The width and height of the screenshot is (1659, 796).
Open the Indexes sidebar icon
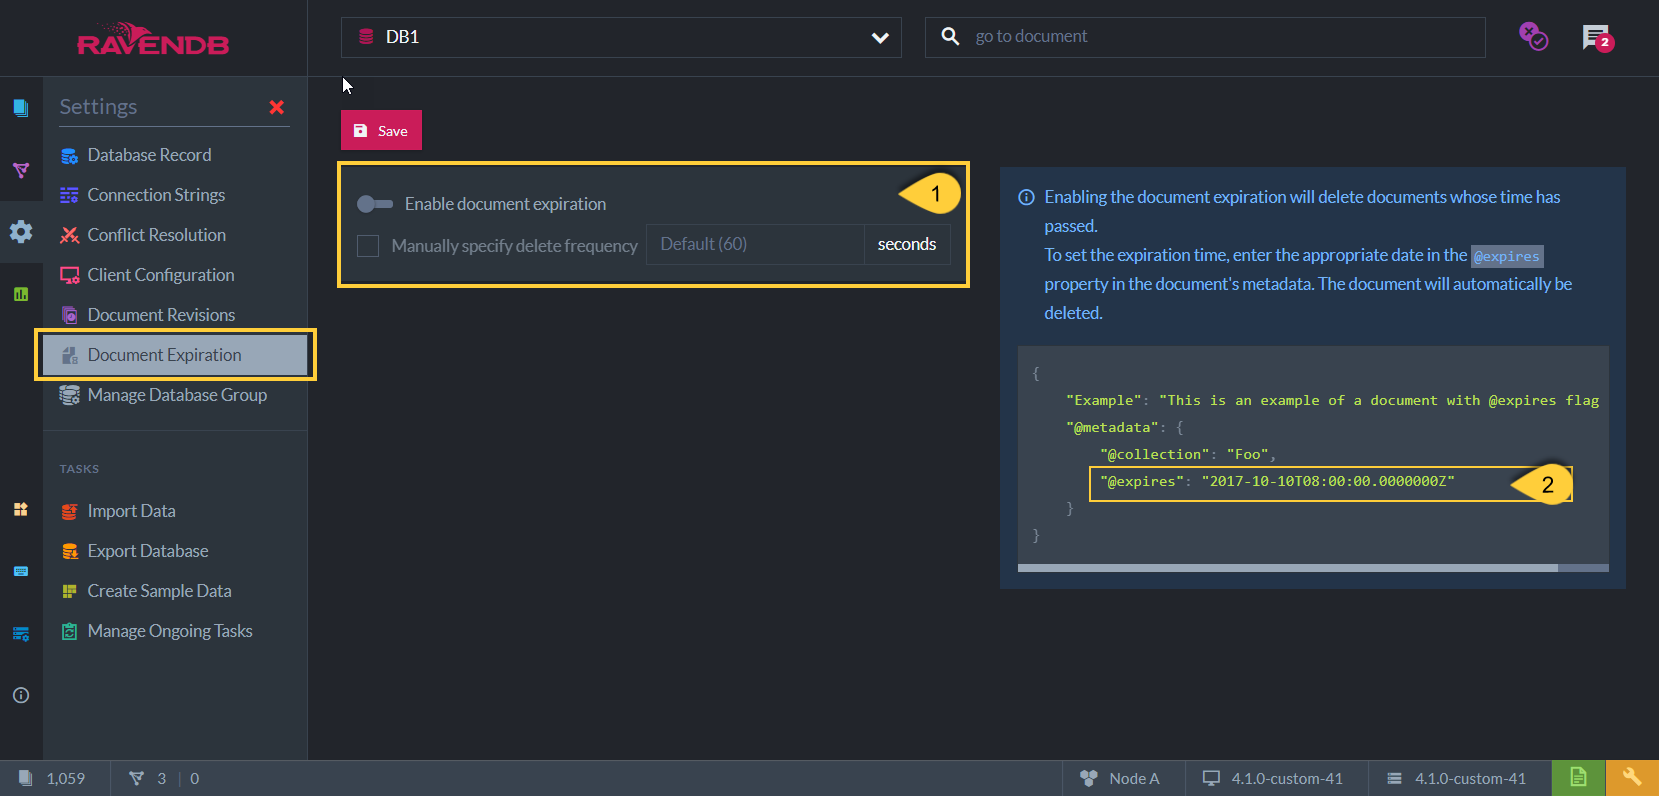click(20, 171)
